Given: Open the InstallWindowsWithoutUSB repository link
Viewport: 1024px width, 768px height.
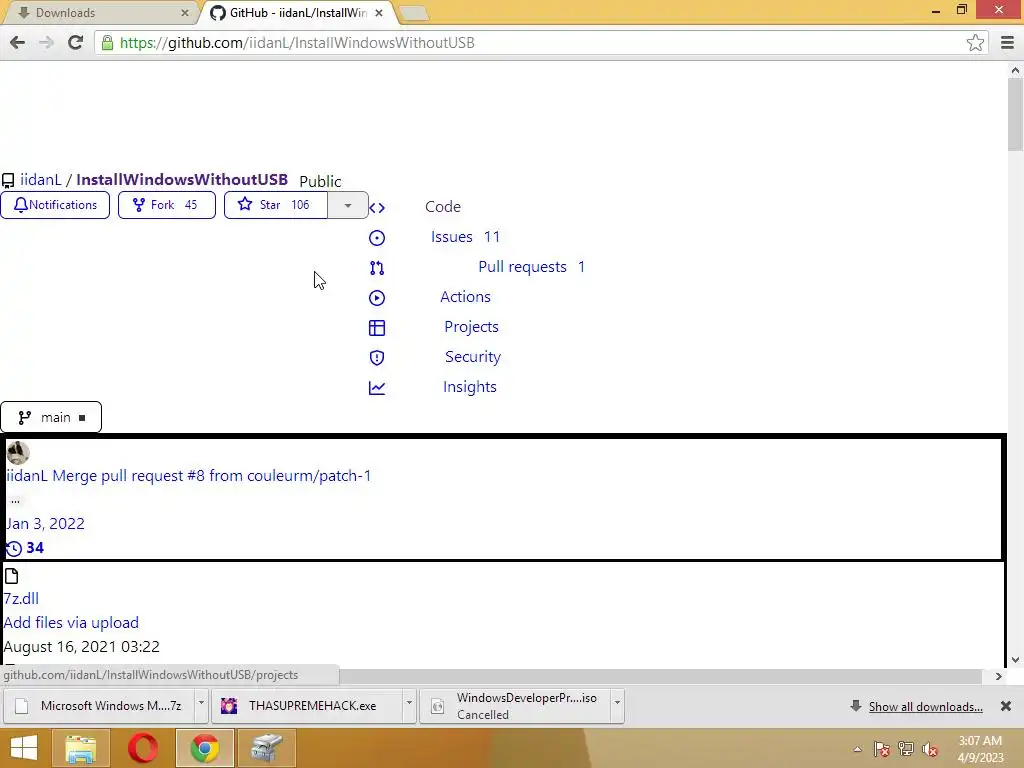Looking at the screenshot, I should click(182, 180).
